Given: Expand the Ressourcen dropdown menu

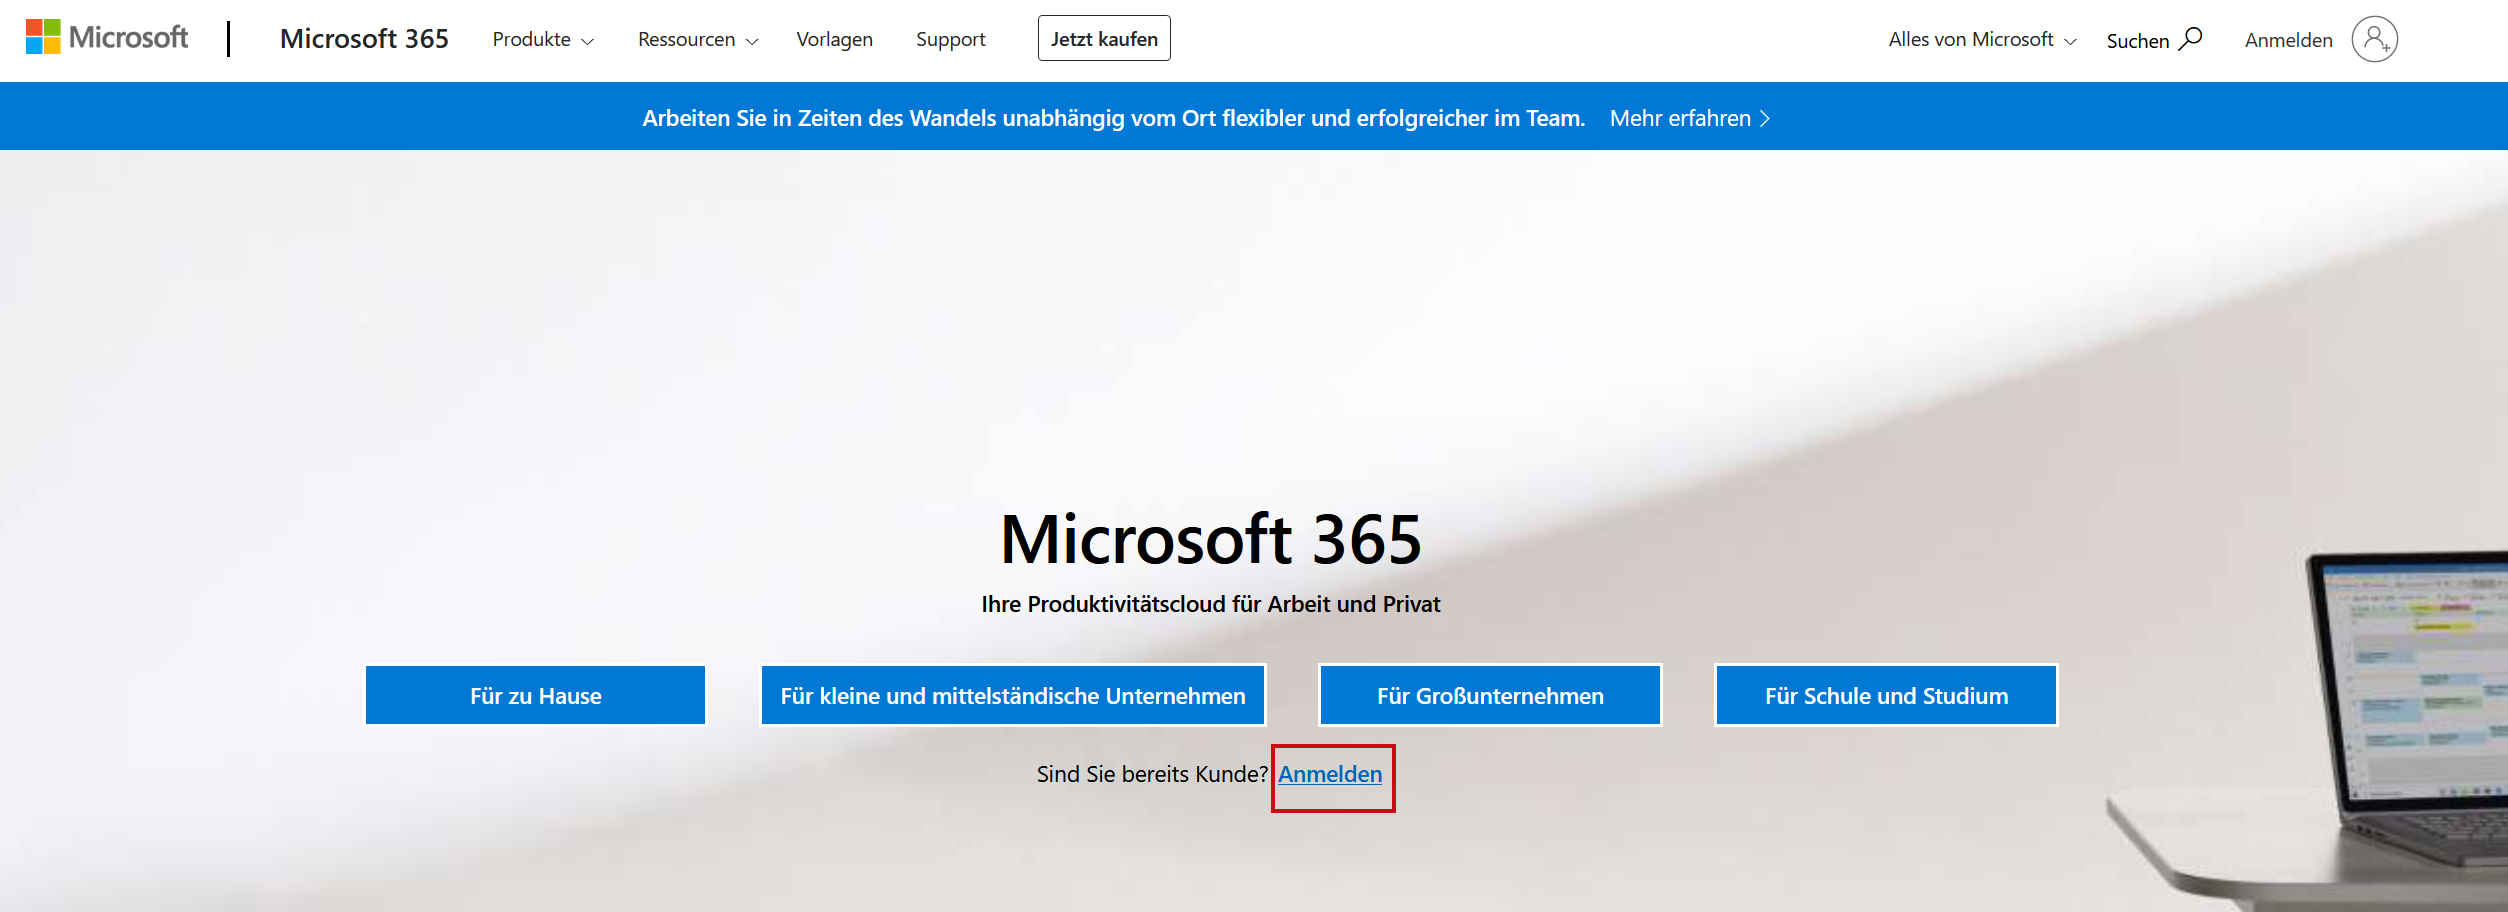Looking at the screenshot, I should pyautogui.click(x=698, y=40).
